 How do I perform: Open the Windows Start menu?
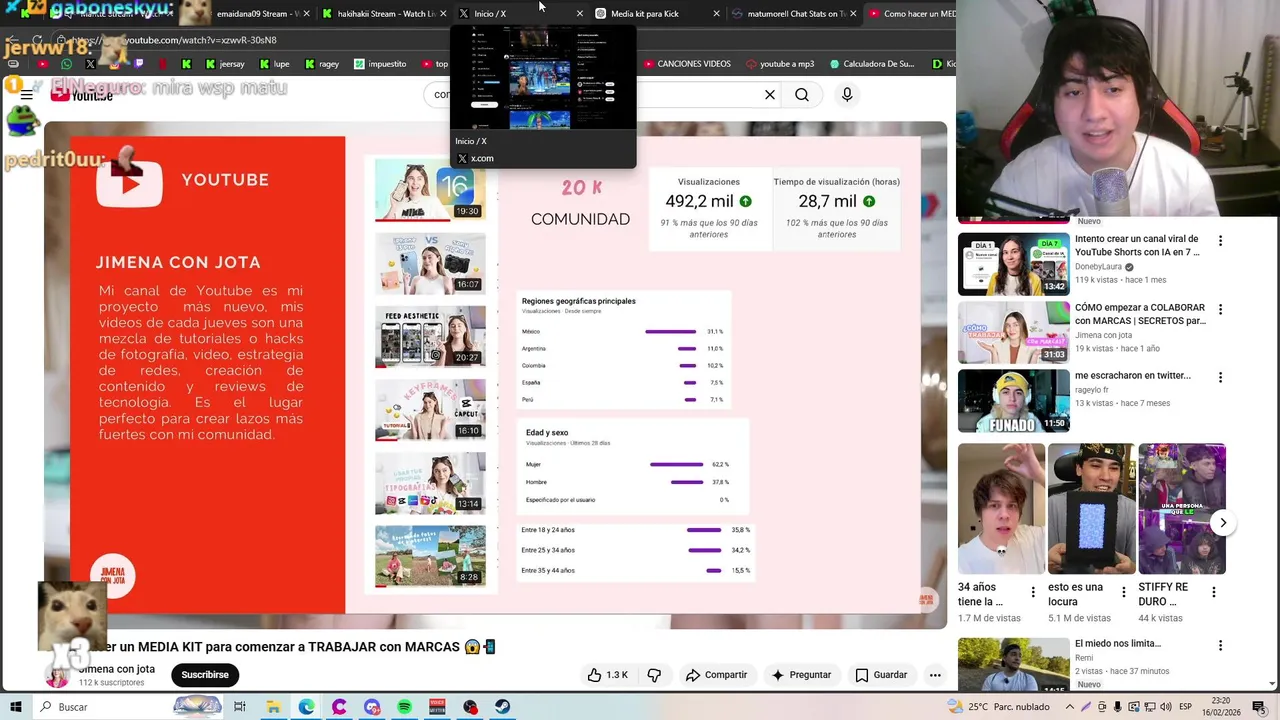click(15, 707)
